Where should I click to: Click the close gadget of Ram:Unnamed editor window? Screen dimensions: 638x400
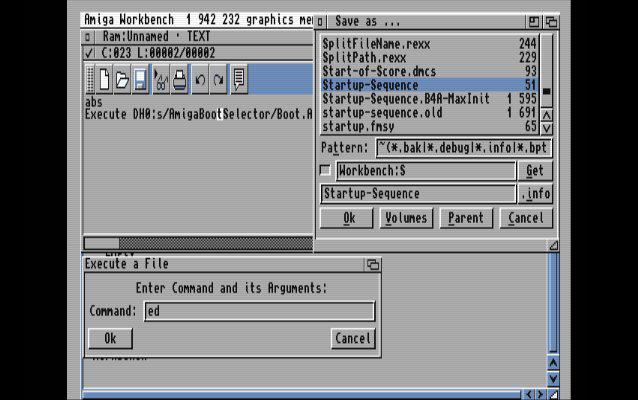click(x=87, y=37)
